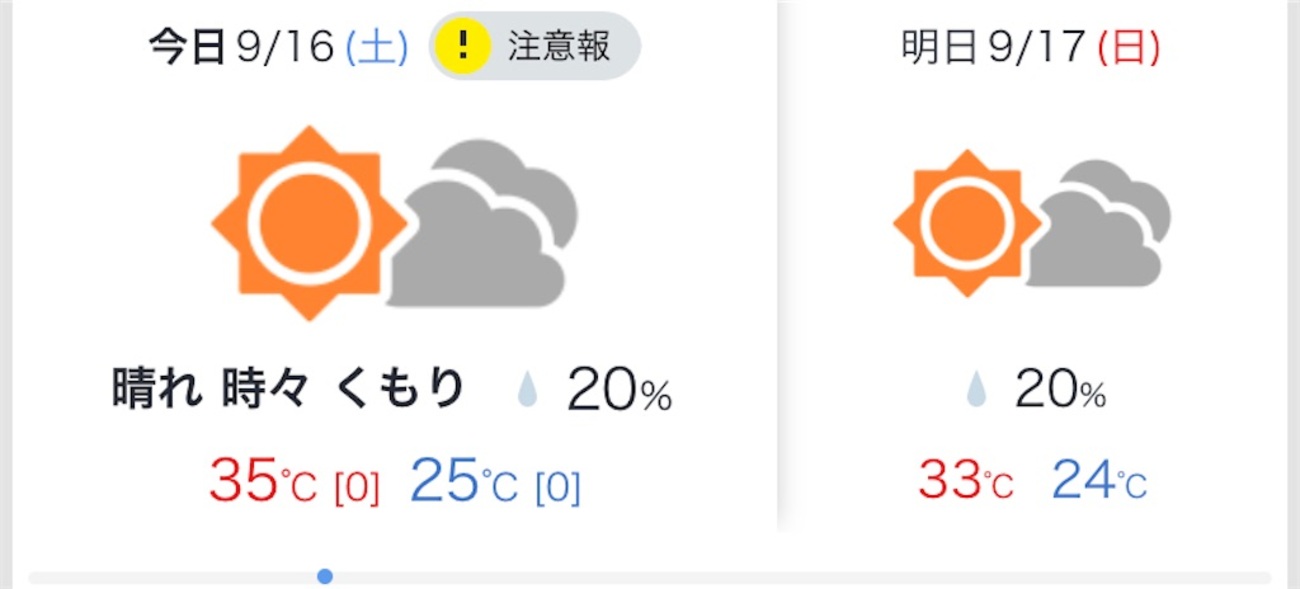Click today's 20% precipitation value
This screenshot has width=1300, height=589.
619,390
